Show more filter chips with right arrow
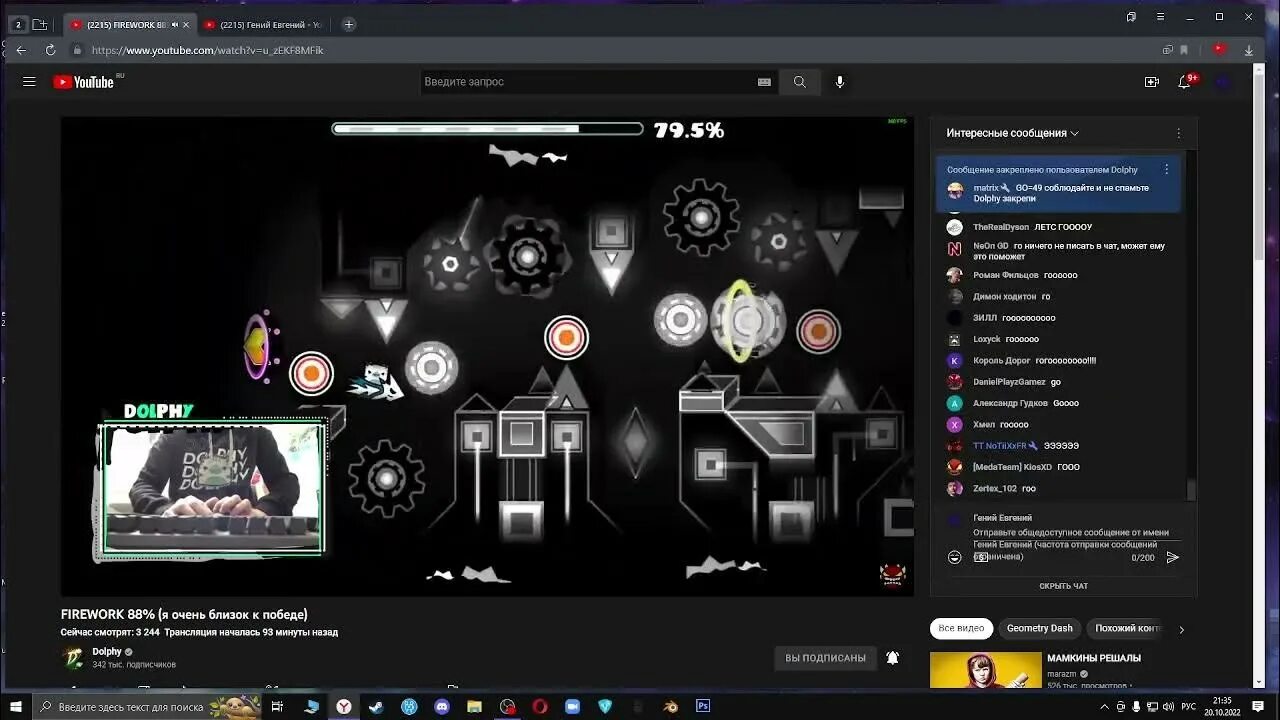This screenshot has width=1280, height=720. pos(1181,629)
